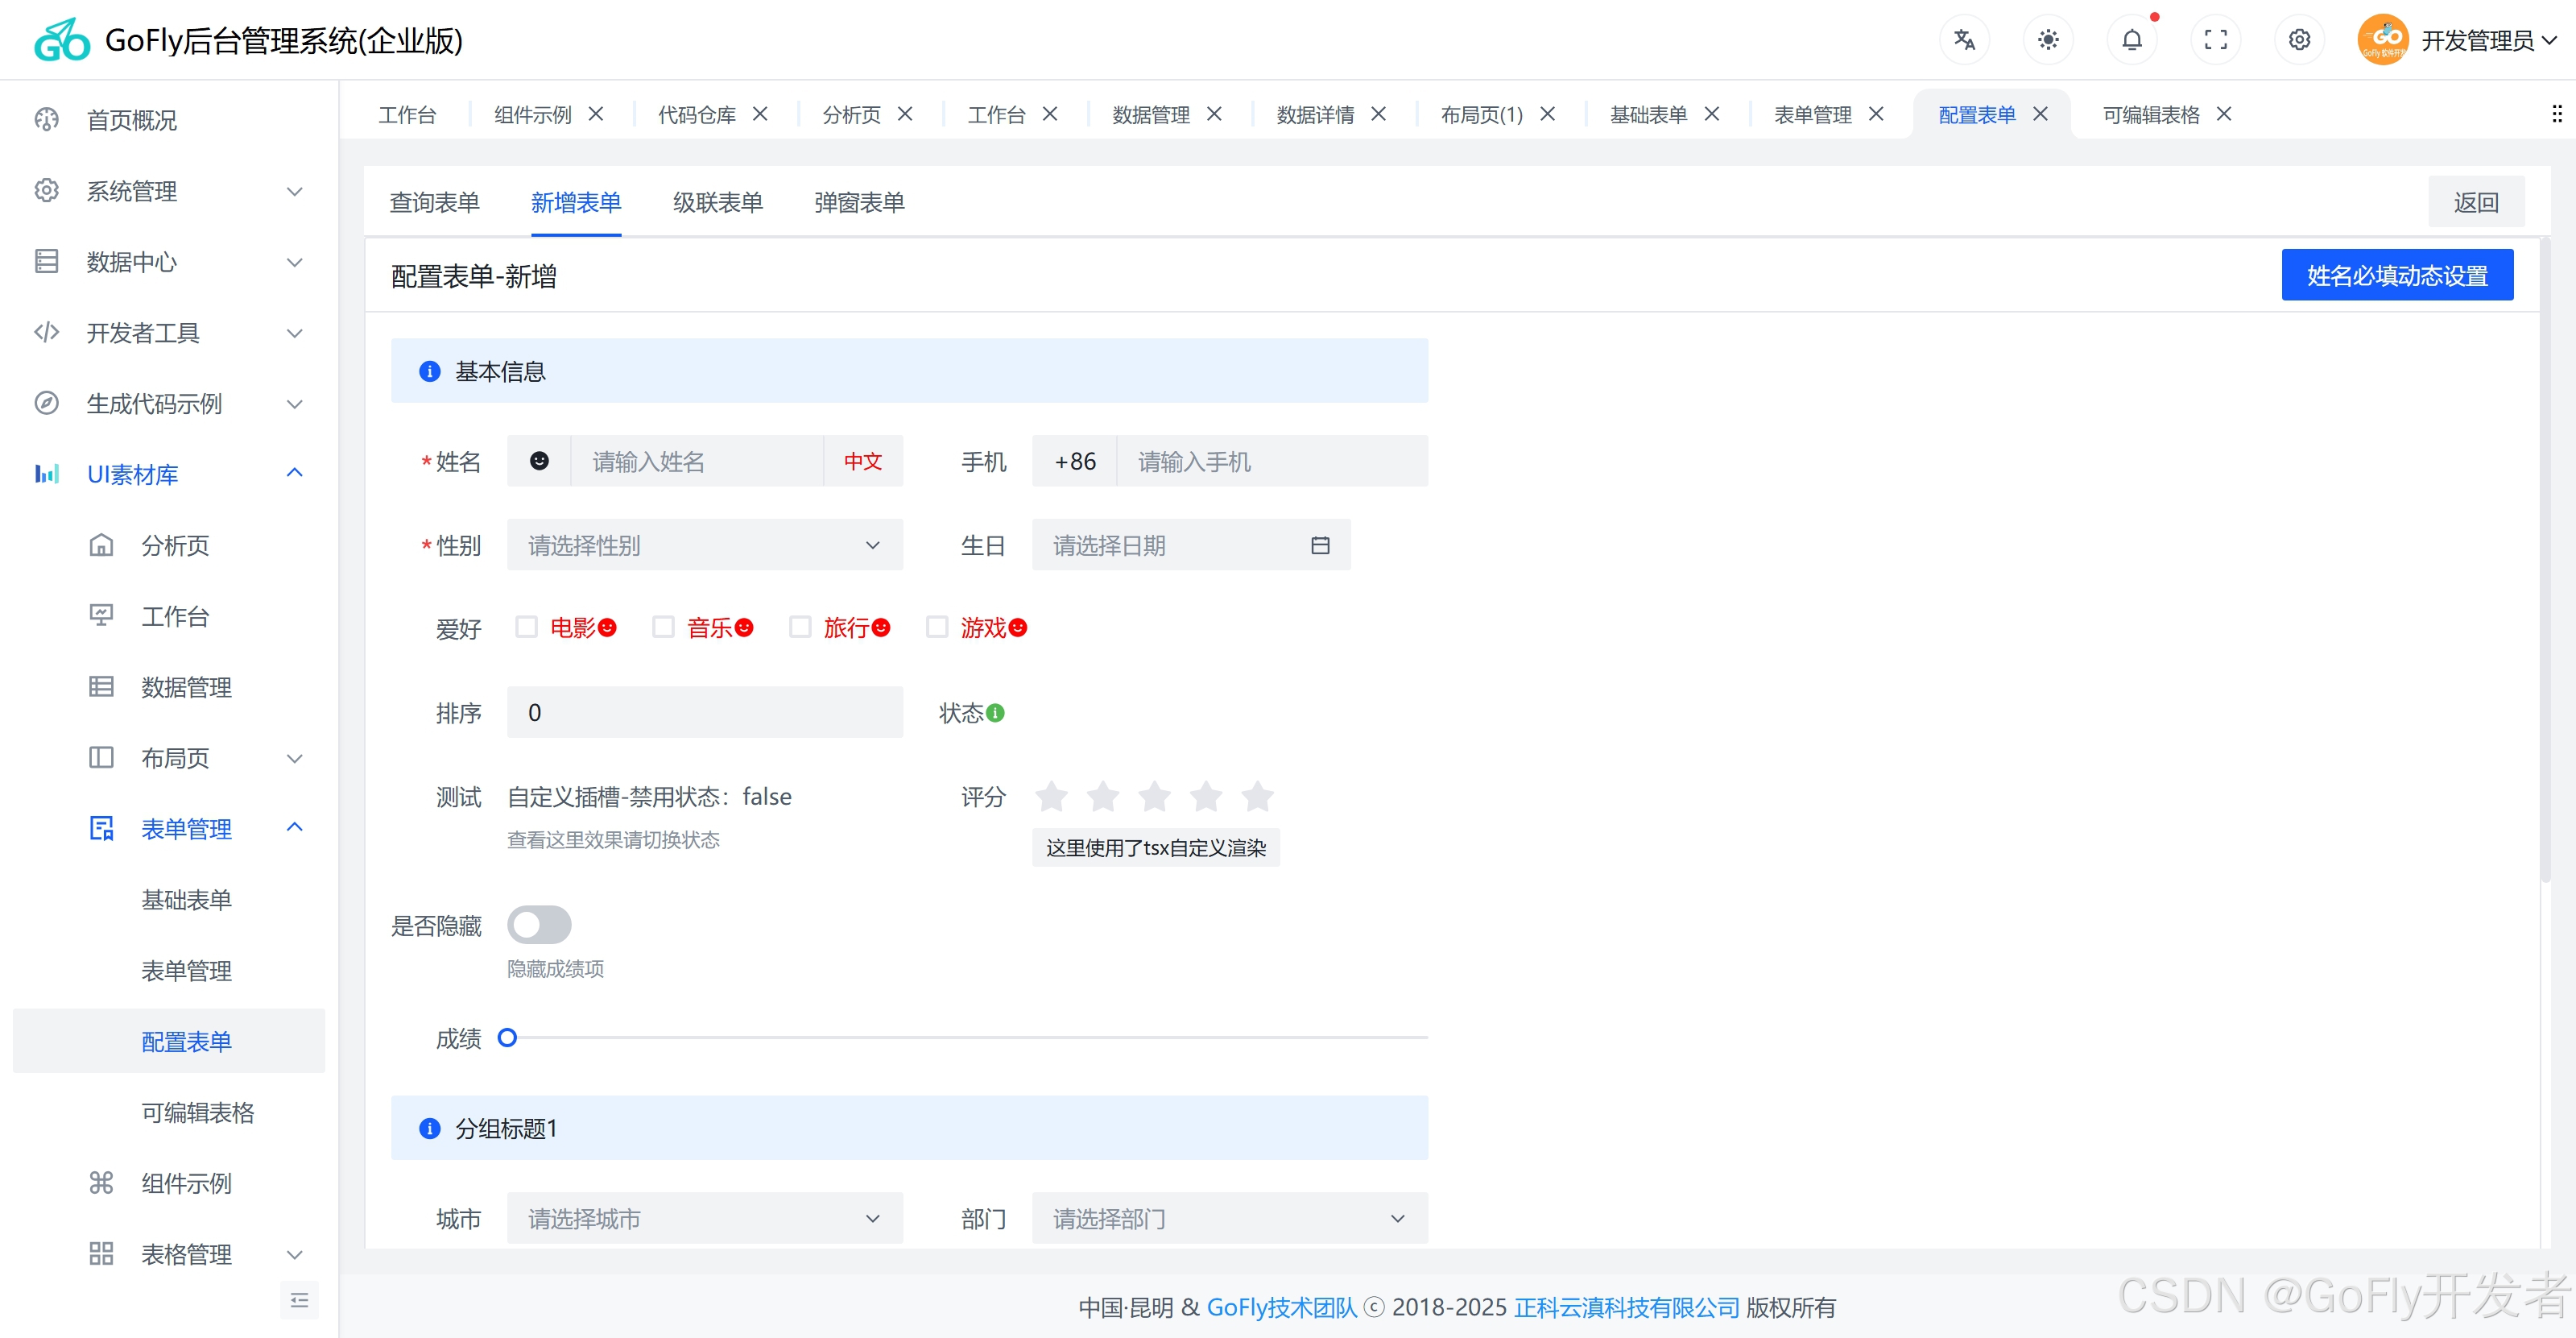Viewport: 2576px width, 1338px height.
Task: Open the settings gear in top bar
Action: click(2299, 40)
